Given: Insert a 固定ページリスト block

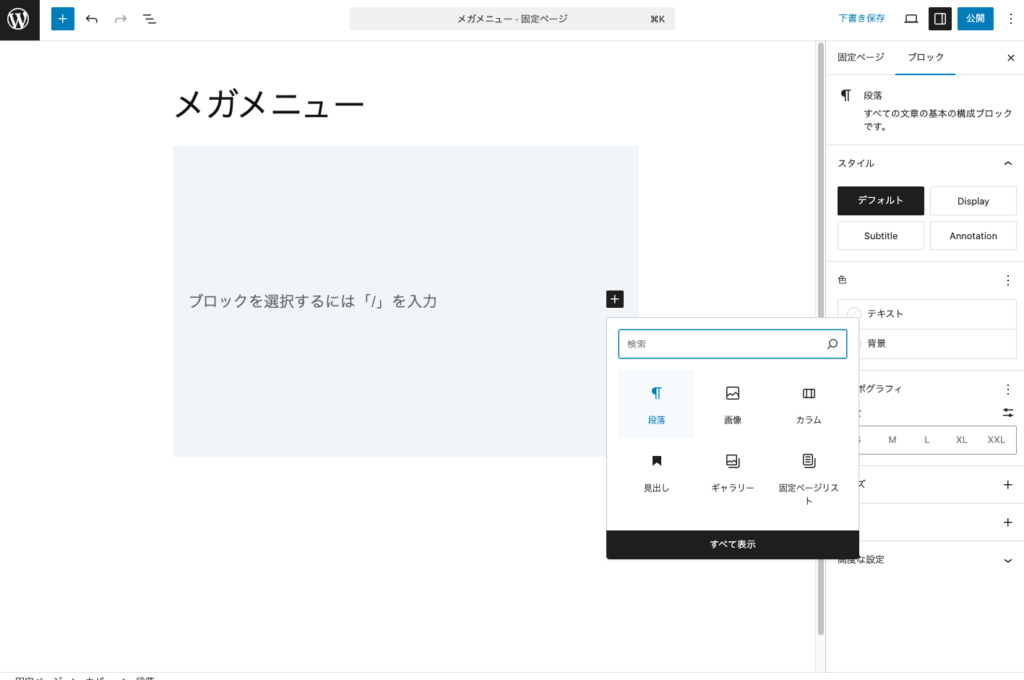Looking at the screenshot, I should coord(809,470).
